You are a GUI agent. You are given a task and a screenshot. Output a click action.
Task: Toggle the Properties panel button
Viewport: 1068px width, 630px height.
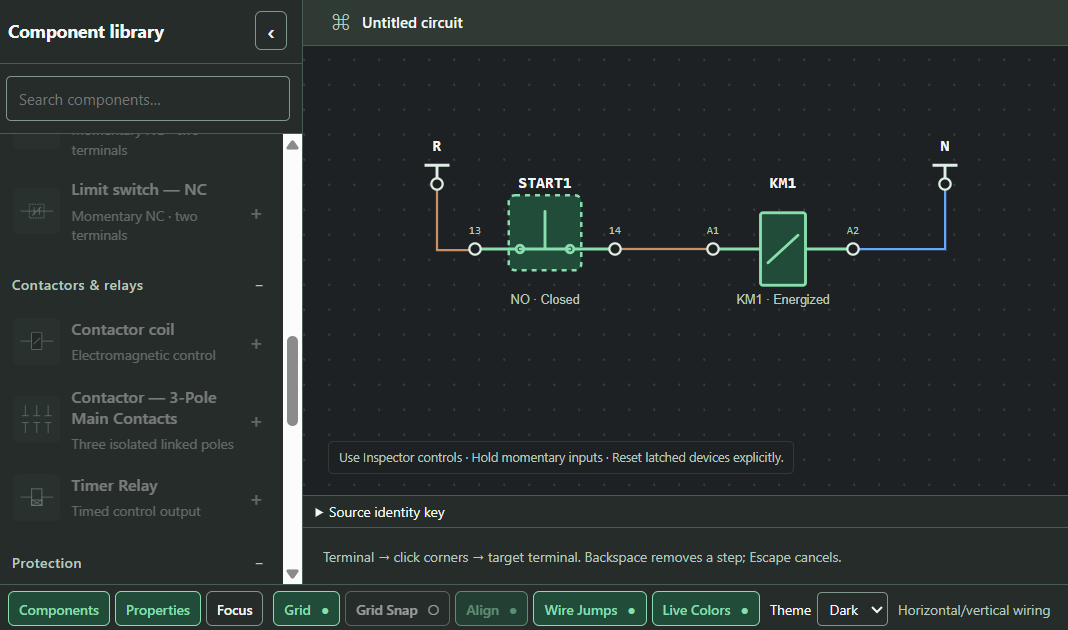click(x=158, y=609)
